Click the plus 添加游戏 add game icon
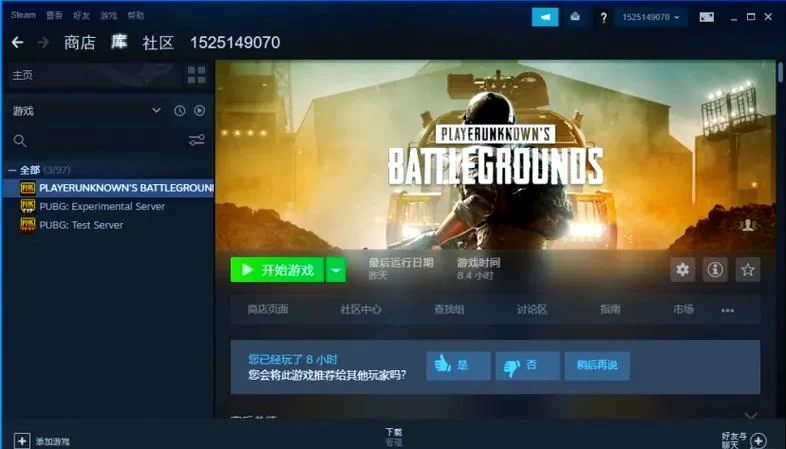Screen dimensions: 786x449 [22, 441]
